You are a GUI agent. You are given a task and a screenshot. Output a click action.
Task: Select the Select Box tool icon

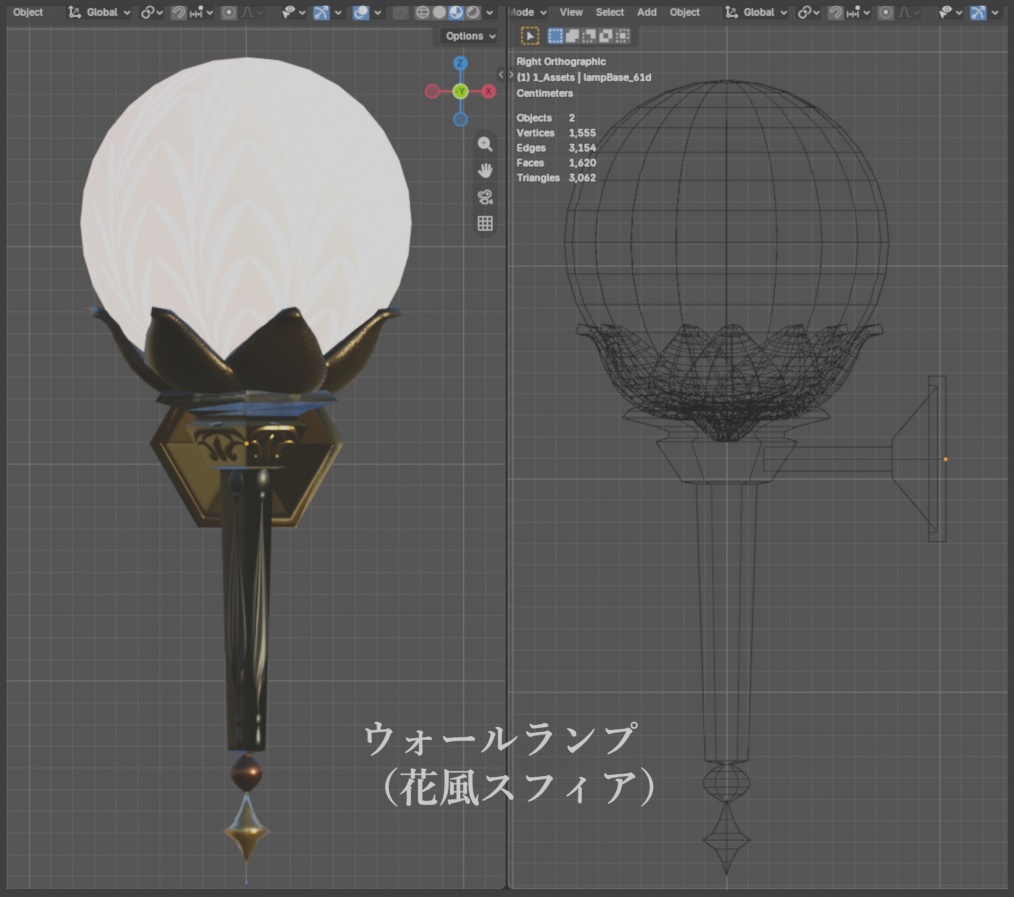point(530,36)
